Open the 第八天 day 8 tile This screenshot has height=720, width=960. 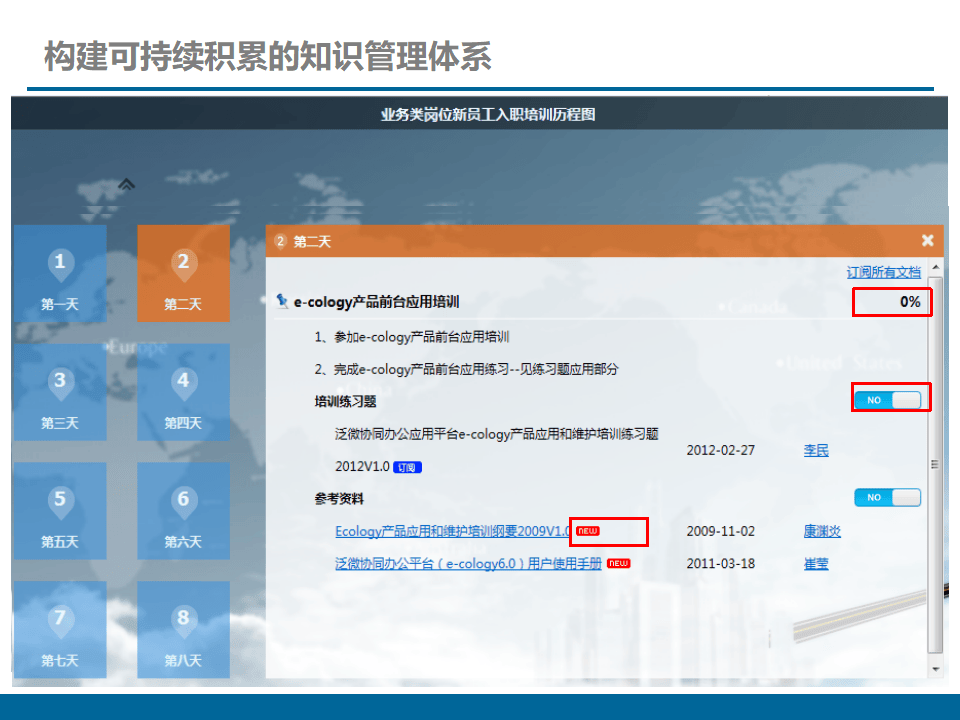point(183,629)
